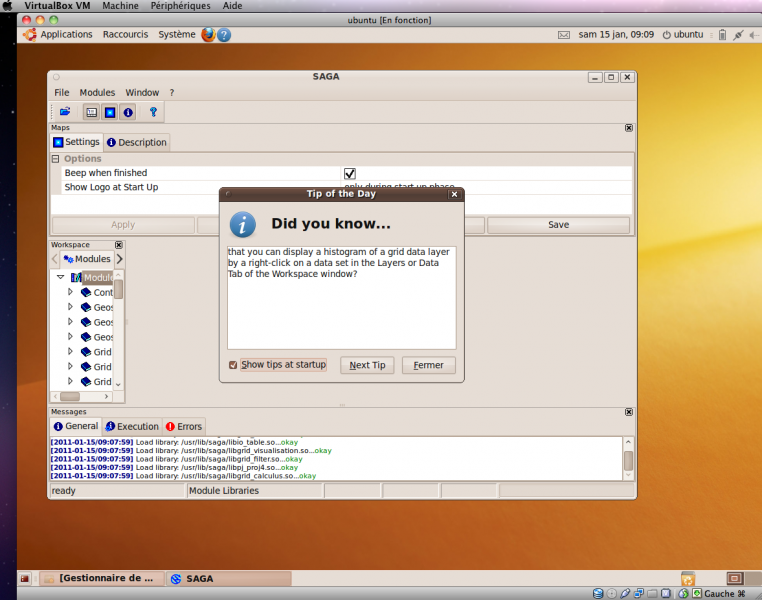Collapse the Options property group
Image resolution: width=762 pixels, height=600 pixels.
(56, 159)
